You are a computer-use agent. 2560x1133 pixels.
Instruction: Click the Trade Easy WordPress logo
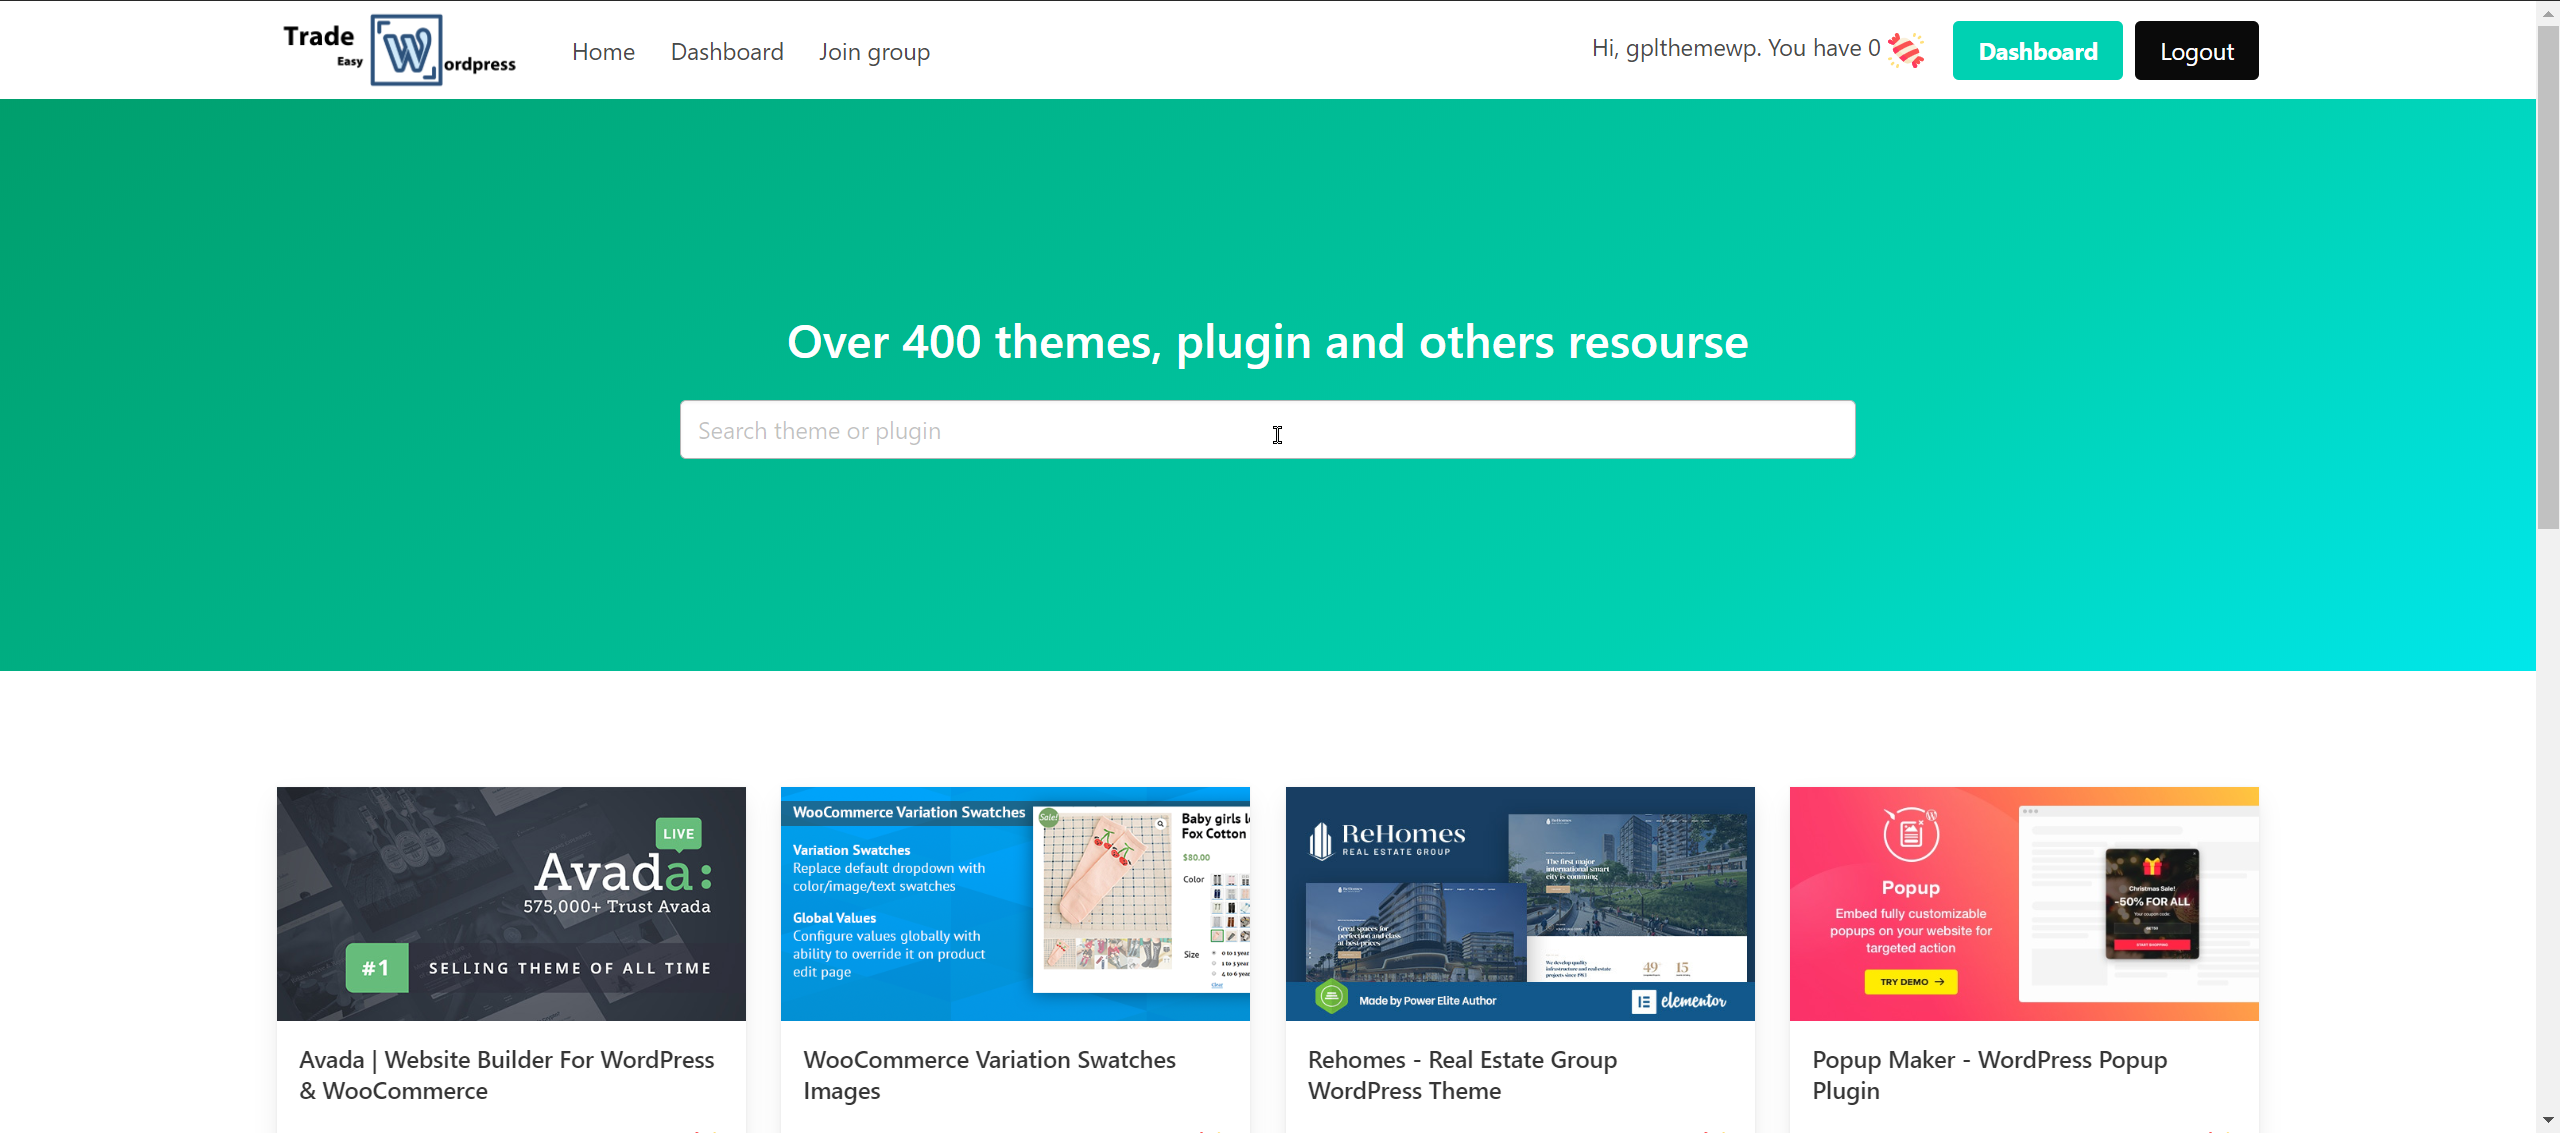[x=399, y=50]
